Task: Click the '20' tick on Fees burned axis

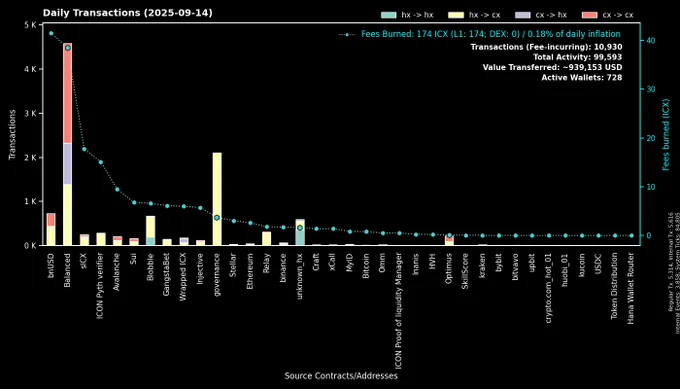Action: click(x=651, y=138)
